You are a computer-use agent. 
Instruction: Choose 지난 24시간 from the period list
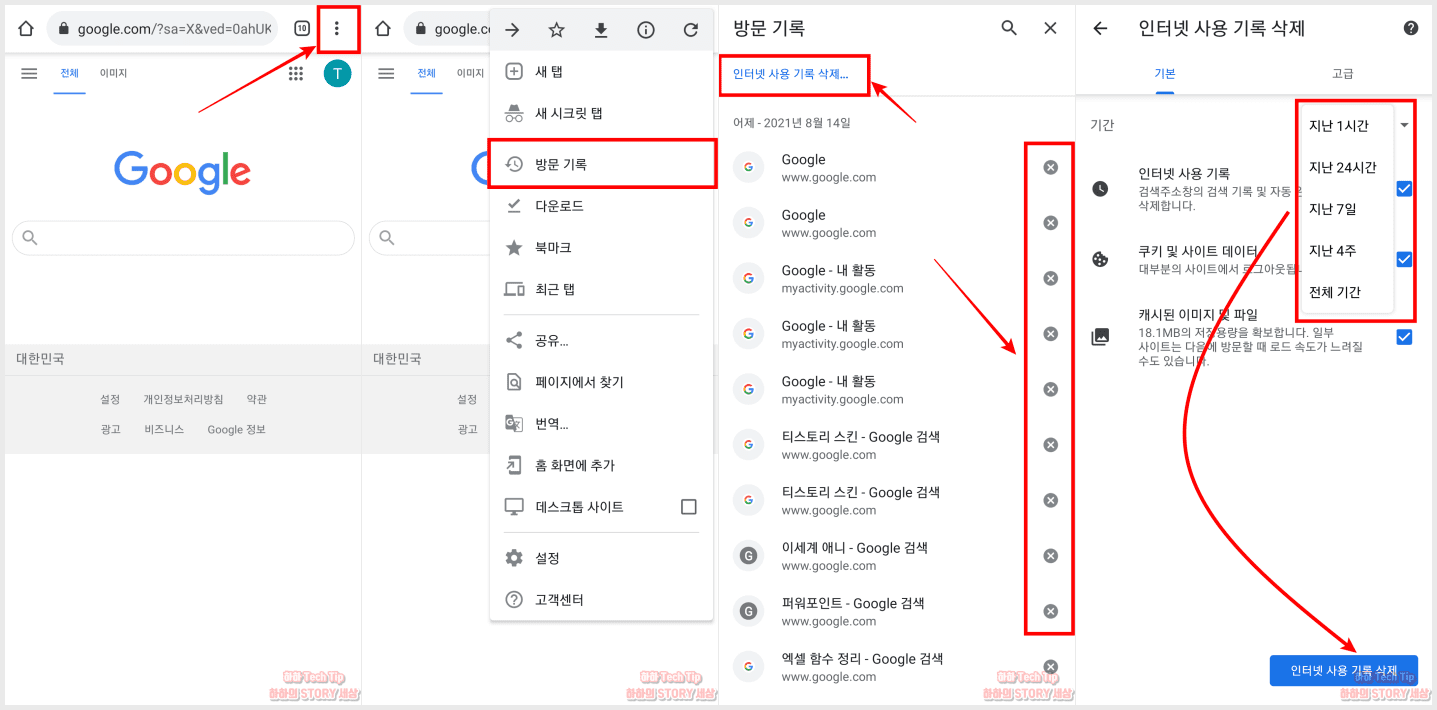[x=1345, y=167]
